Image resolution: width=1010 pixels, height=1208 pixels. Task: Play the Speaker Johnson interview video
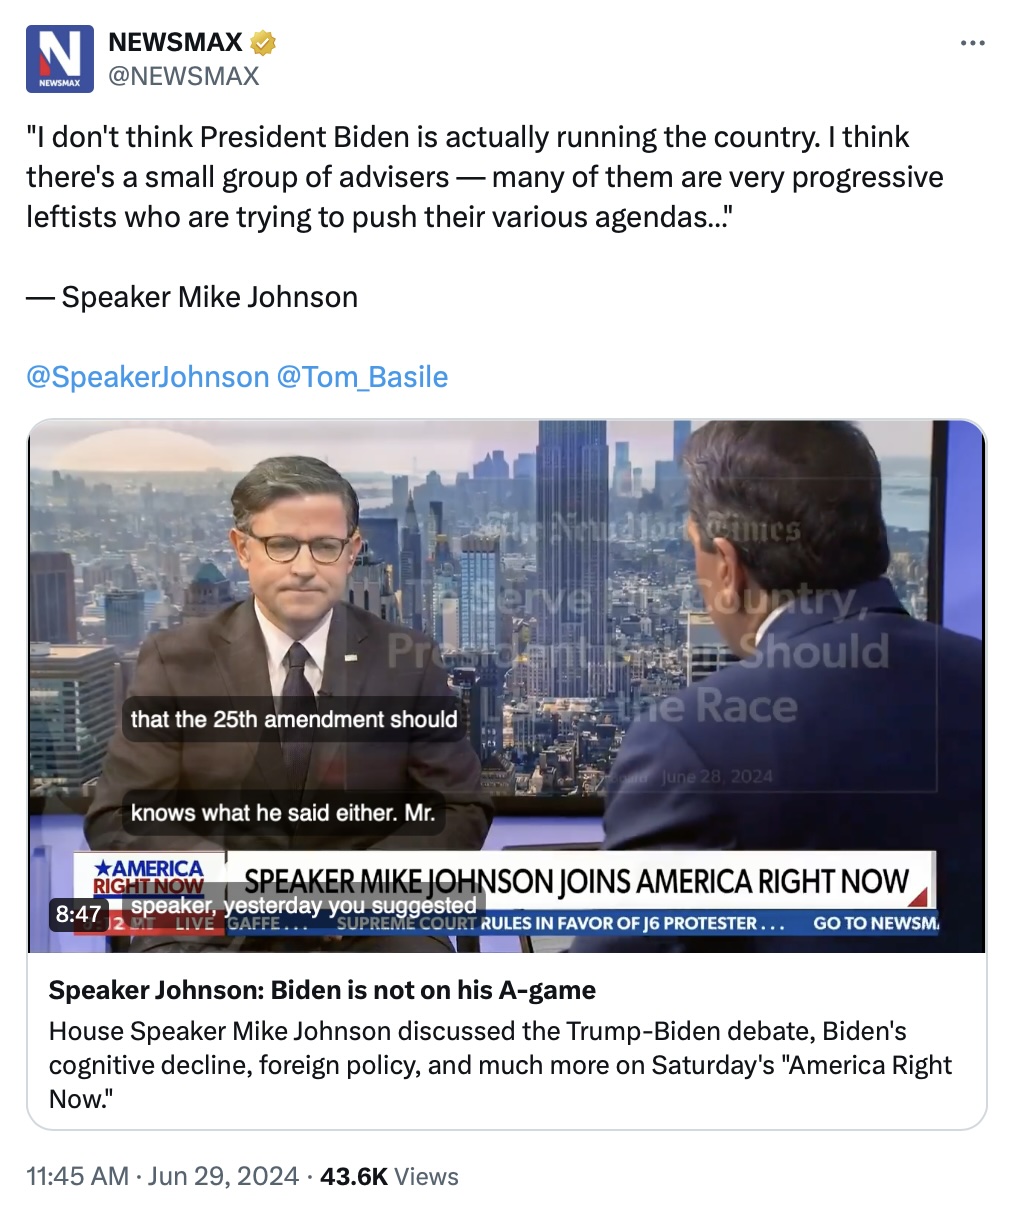507,686
